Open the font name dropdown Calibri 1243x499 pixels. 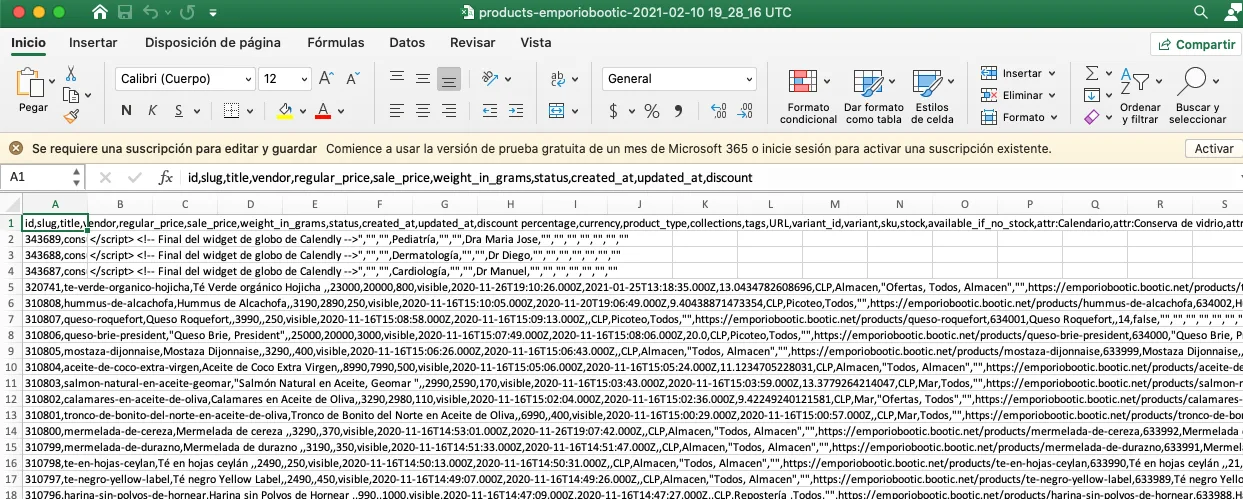[247, 79]
